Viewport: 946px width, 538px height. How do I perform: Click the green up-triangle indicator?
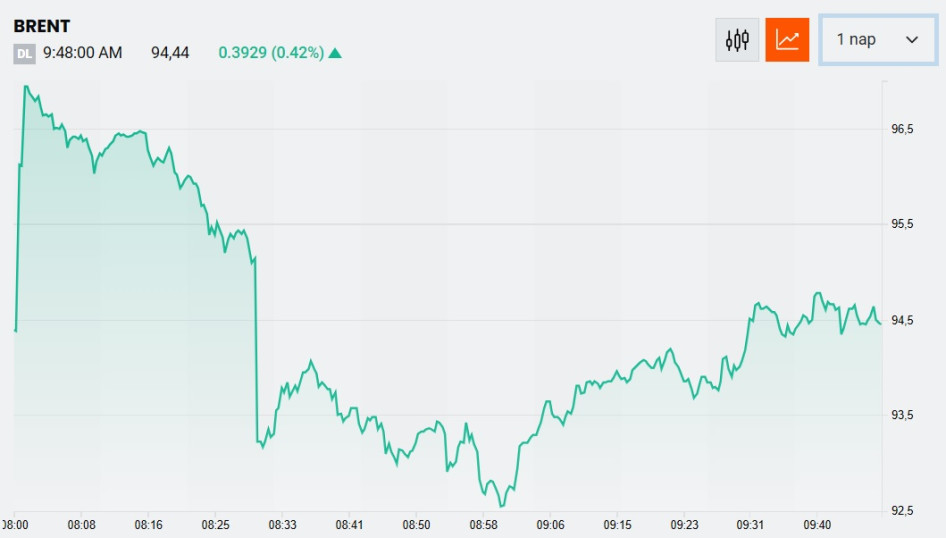(x=335, y=53)
